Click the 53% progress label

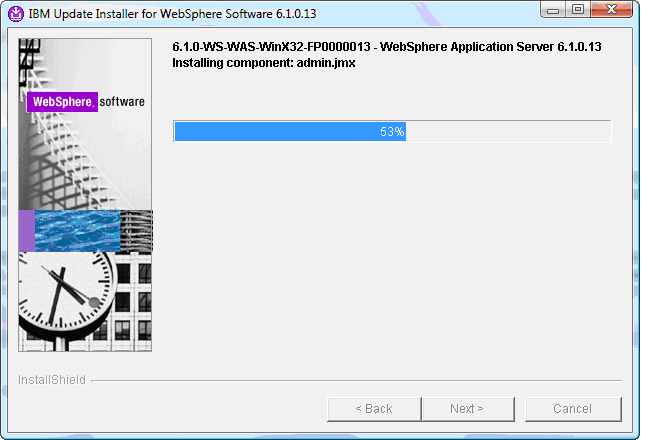pos(392,132)
